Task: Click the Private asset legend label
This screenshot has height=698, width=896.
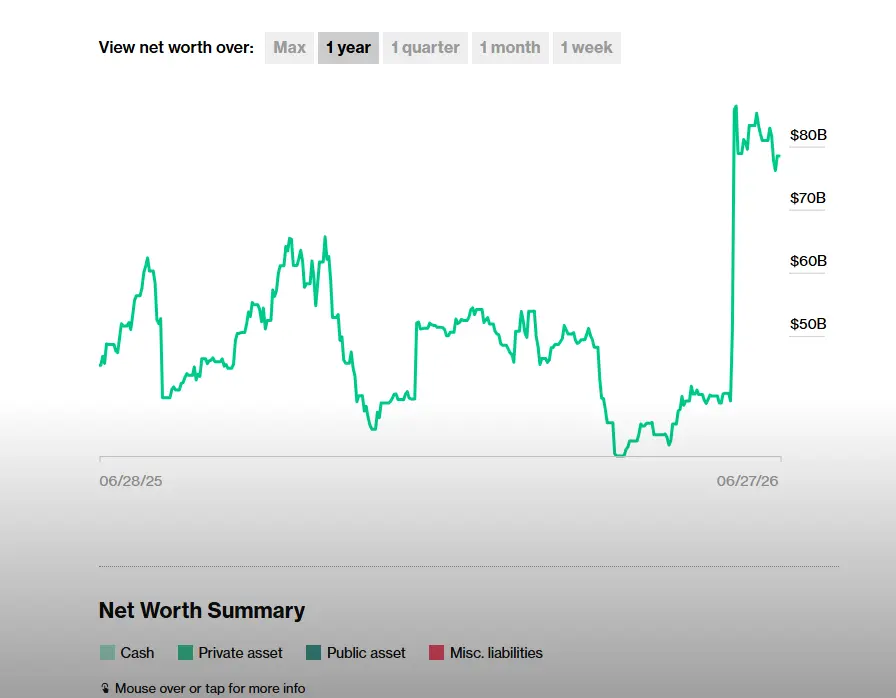Action: (240, 653)
